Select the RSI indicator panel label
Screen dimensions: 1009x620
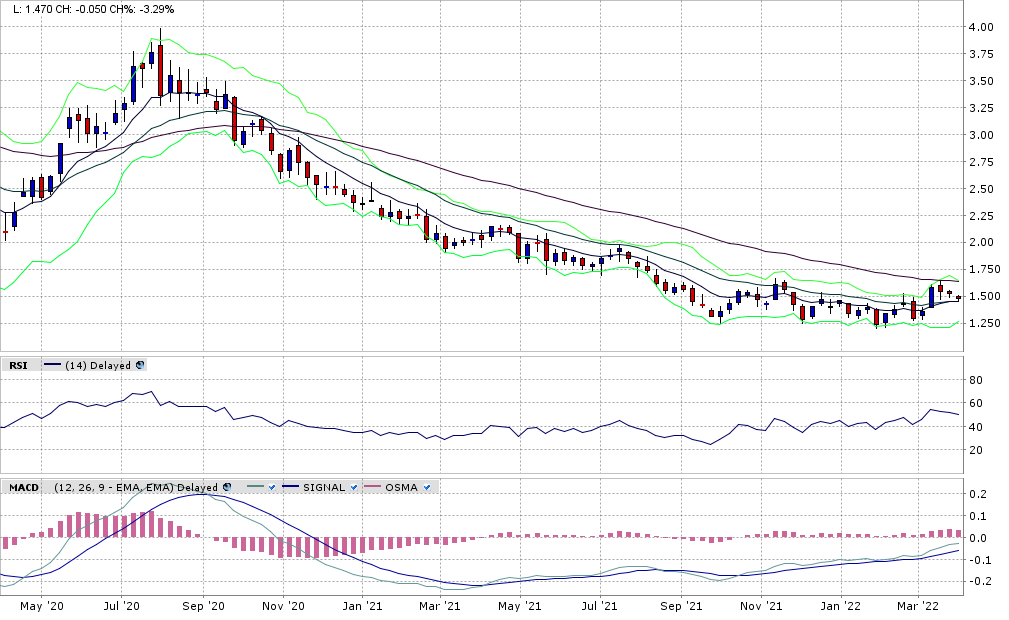[18, 365]
